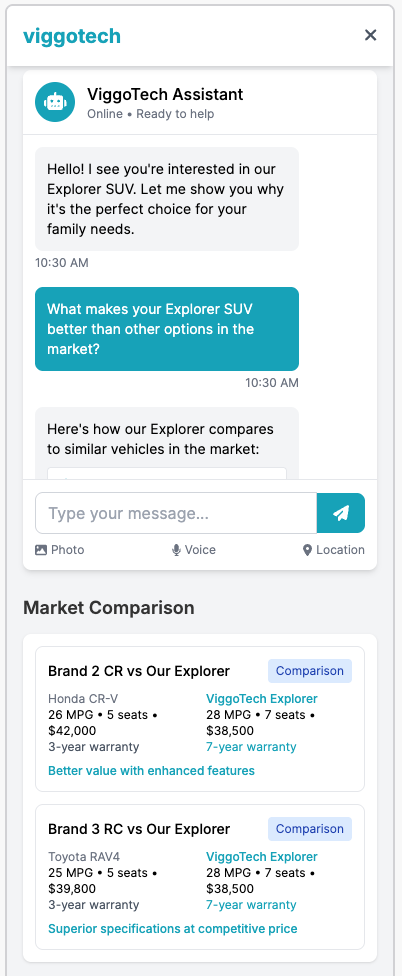Click the robot assistant avatar icon
402x976 pixels.
(55, 102)
